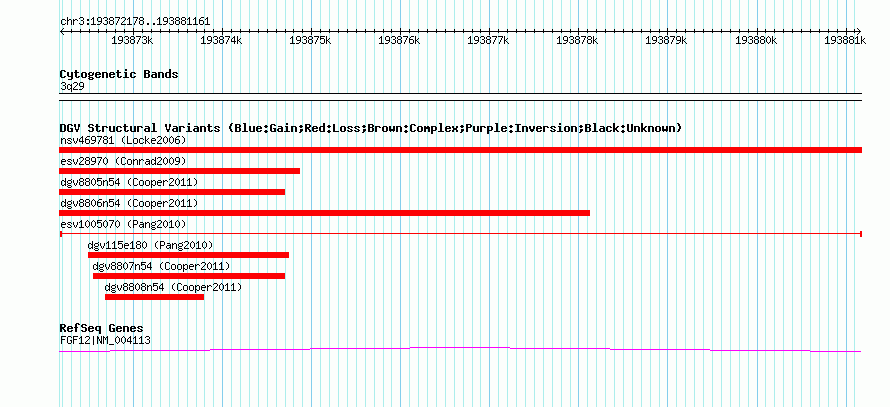890x407 pixels.
Task: Open dgv8807n54 (Cooper2011) variant label
Action: (162, 266)
